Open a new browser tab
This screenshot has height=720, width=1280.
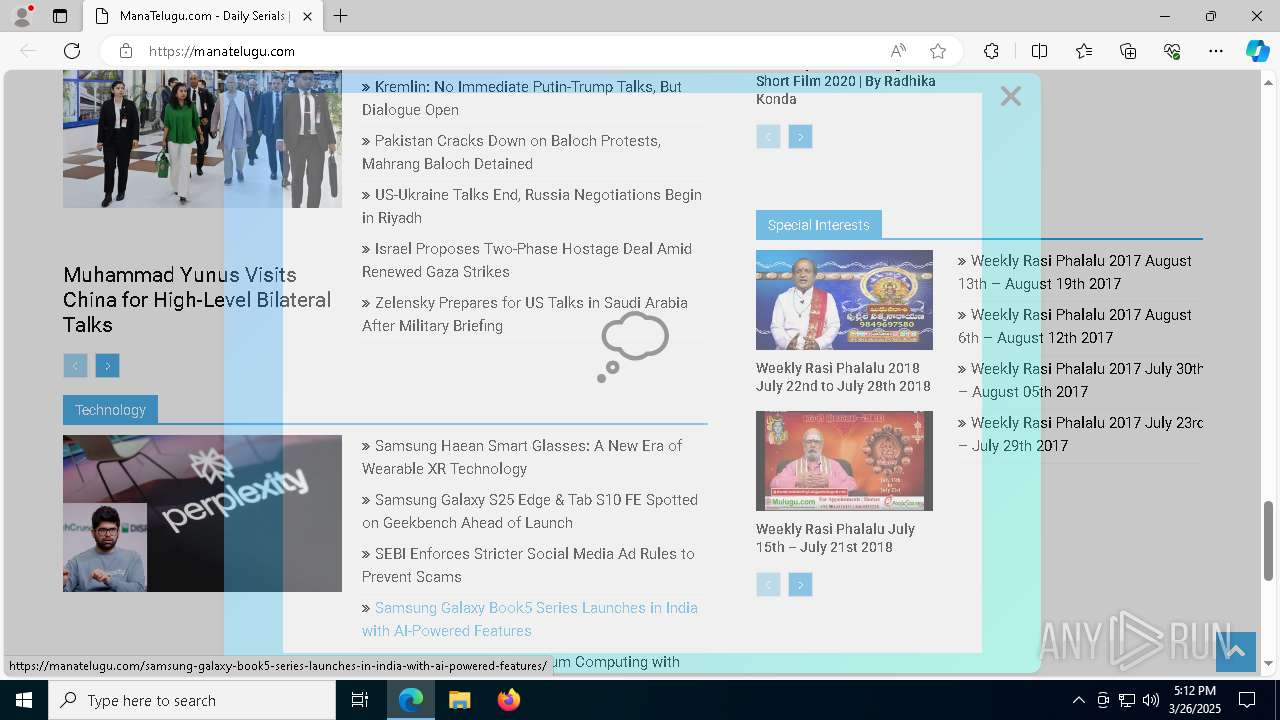341,16
